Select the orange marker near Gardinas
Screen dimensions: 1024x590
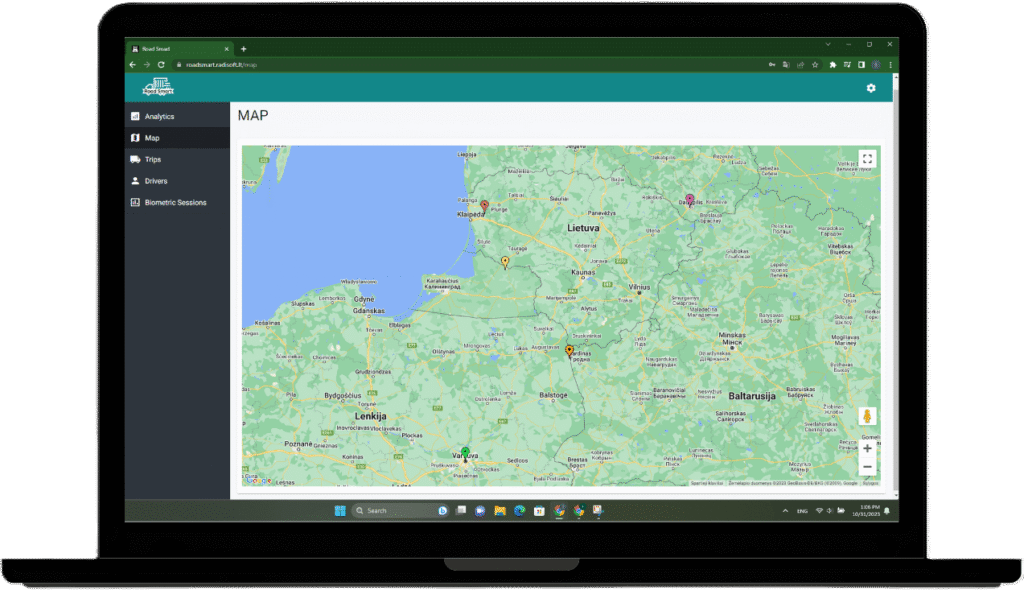pos(569,350)
